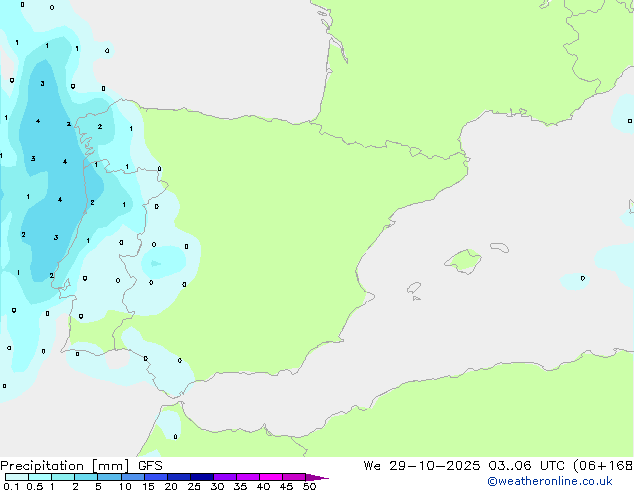Open the weatheronline.co.uk copyright link
The width and height of the screenshot is (634, 490).
[x=550, y=481]
